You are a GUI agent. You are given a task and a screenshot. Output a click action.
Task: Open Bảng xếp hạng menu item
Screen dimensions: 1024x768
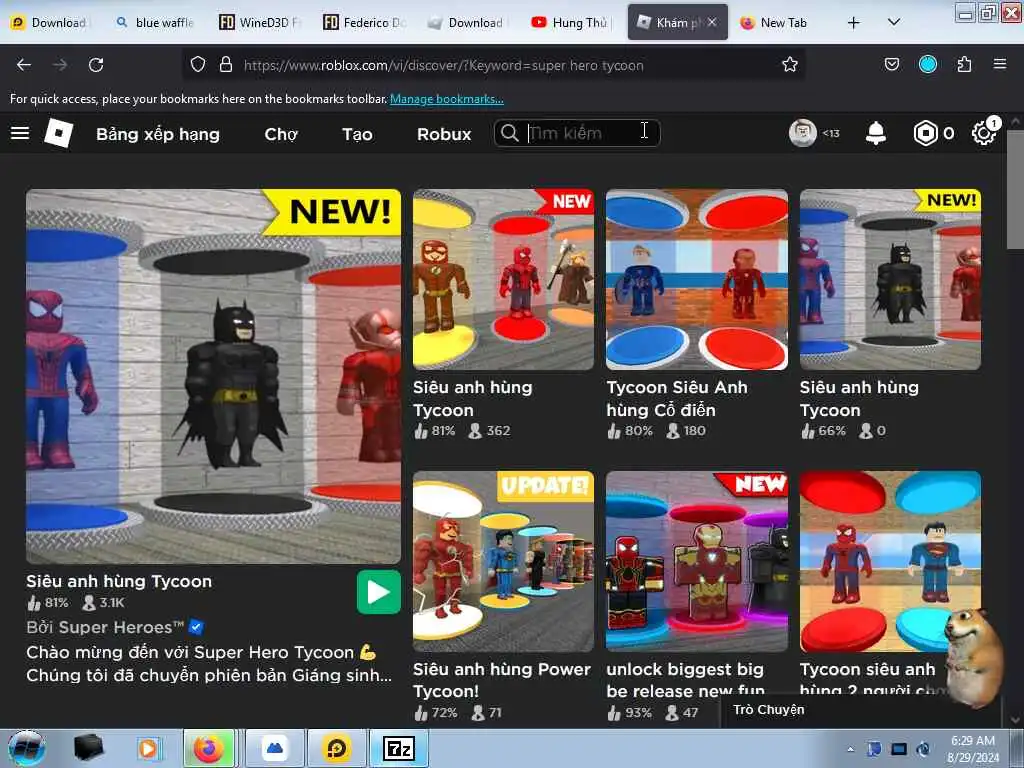pos(158,134)
